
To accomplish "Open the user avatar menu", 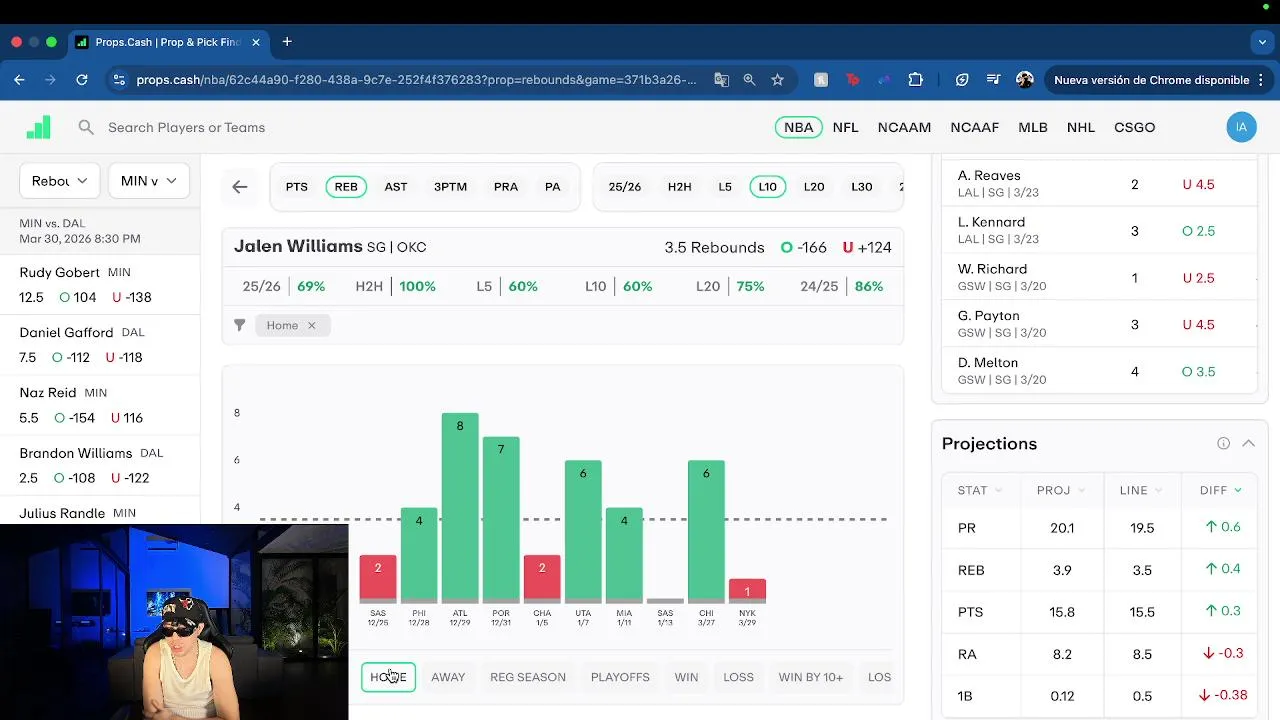I will point(1241,127).
